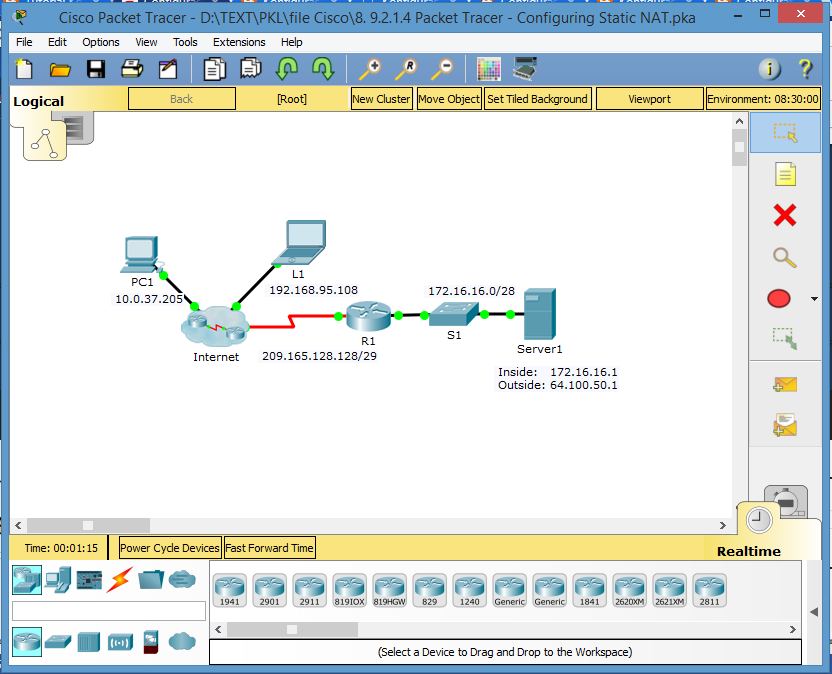Select the 1841 router model
Image resolution: width=832 pixels, height=674 pixels.
[589, 590]
